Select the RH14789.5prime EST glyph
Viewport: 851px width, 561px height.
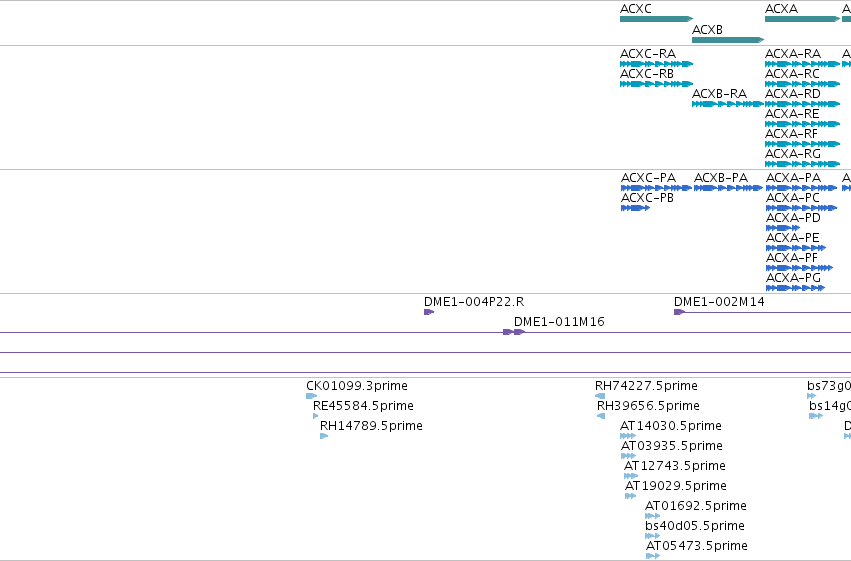324,436
